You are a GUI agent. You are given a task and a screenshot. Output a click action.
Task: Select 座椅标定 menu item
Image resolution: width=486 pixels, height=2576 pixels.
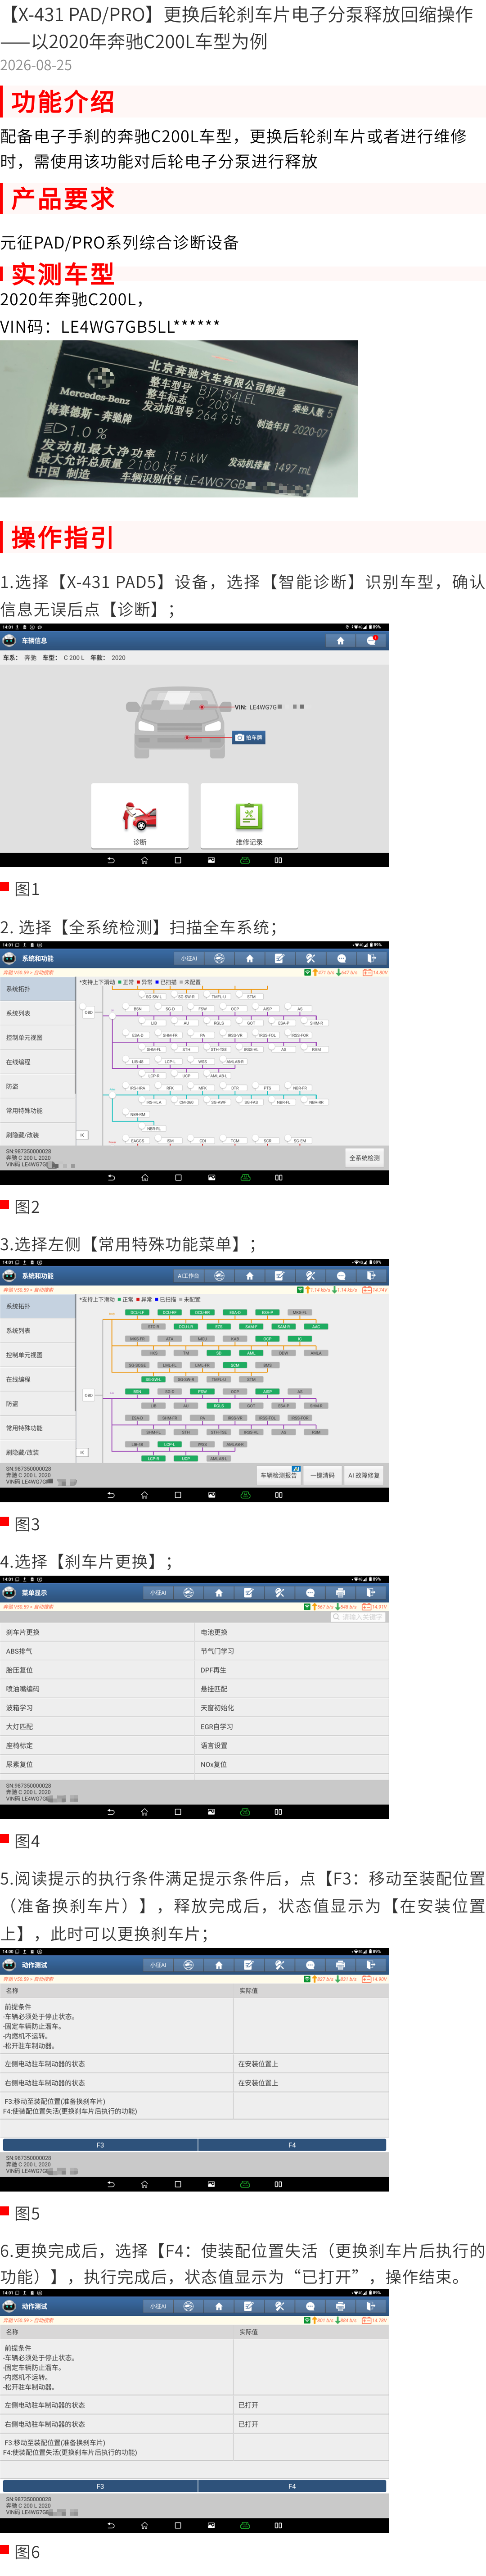97,1745
